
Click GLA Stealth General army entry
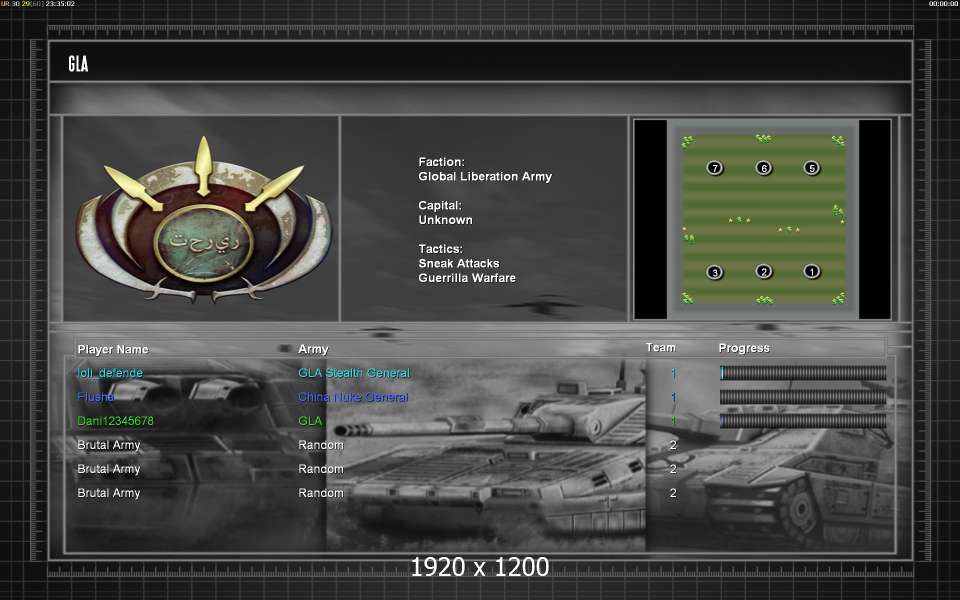(354, 373)
